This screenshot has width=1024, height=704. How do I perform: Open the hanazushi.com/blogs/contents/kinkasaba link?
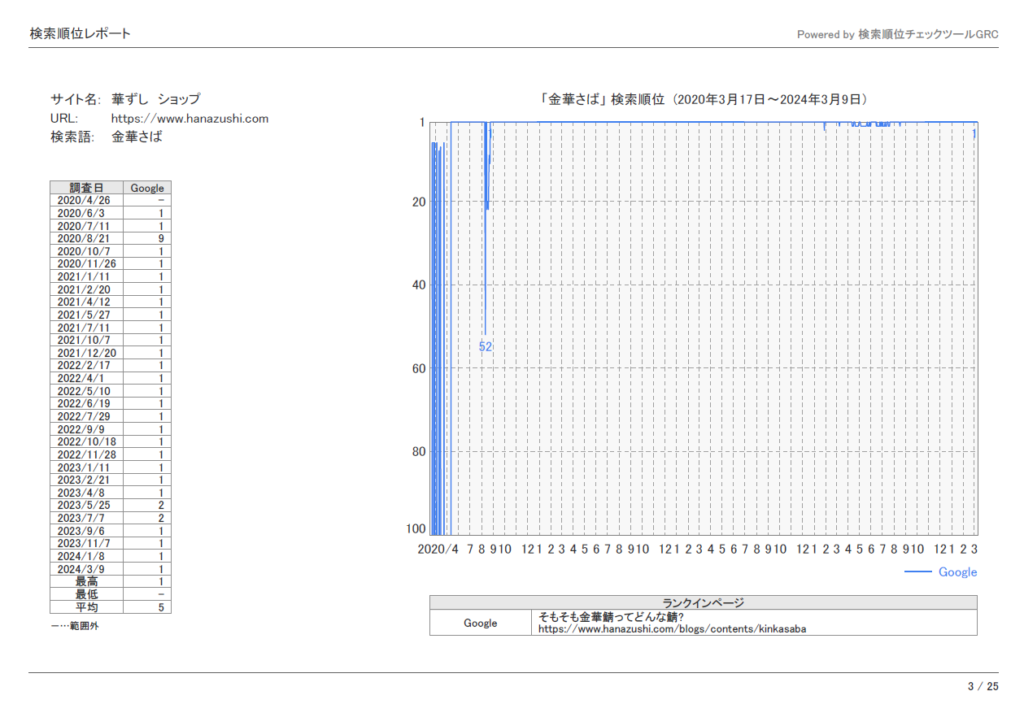click(x=672, y=629)
